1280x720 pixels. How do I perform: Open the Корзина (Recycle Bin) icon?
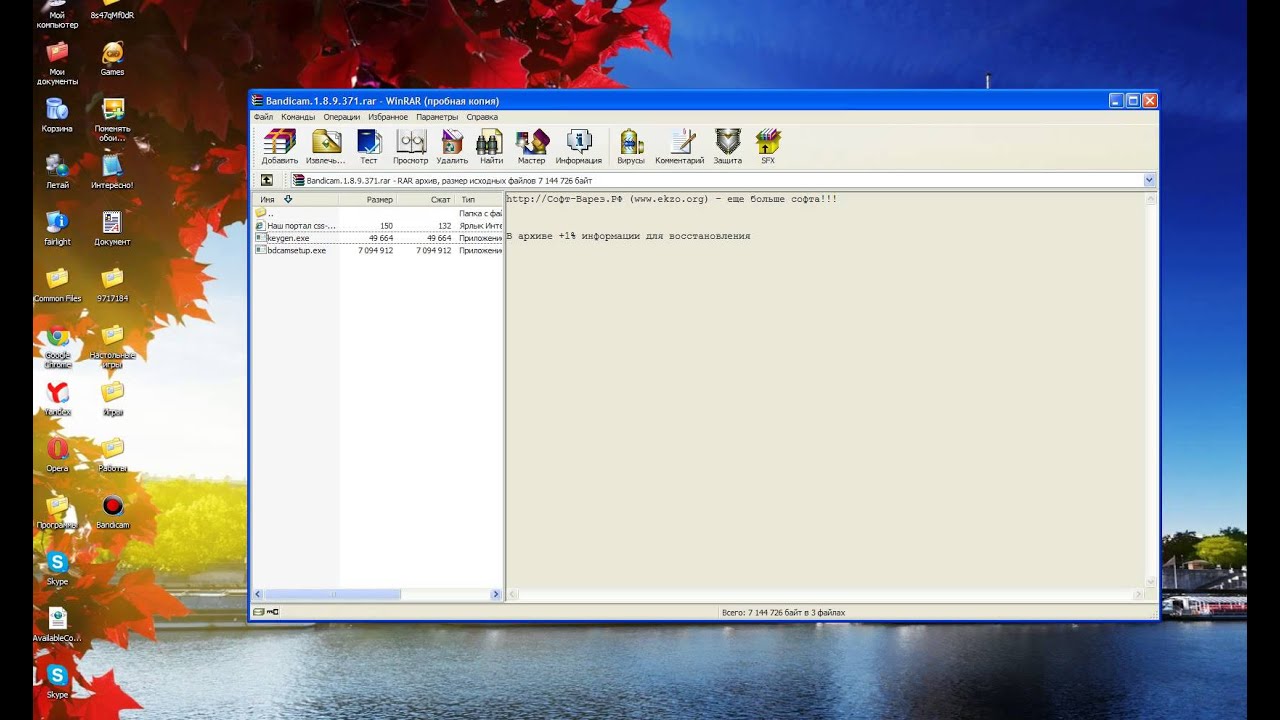pos(57,115)
